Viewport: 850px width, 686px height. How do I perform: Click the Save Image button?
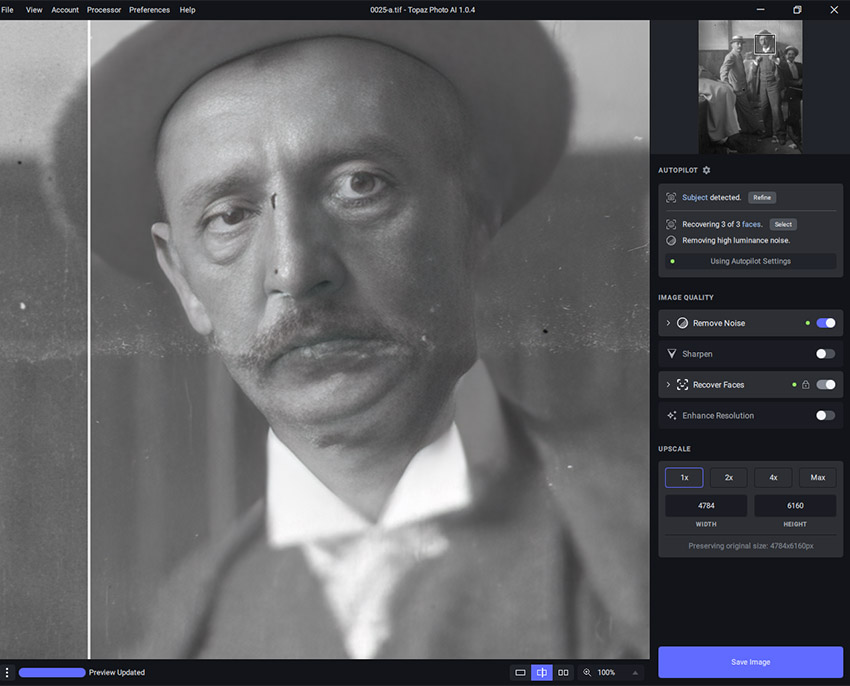coord(750,662)
